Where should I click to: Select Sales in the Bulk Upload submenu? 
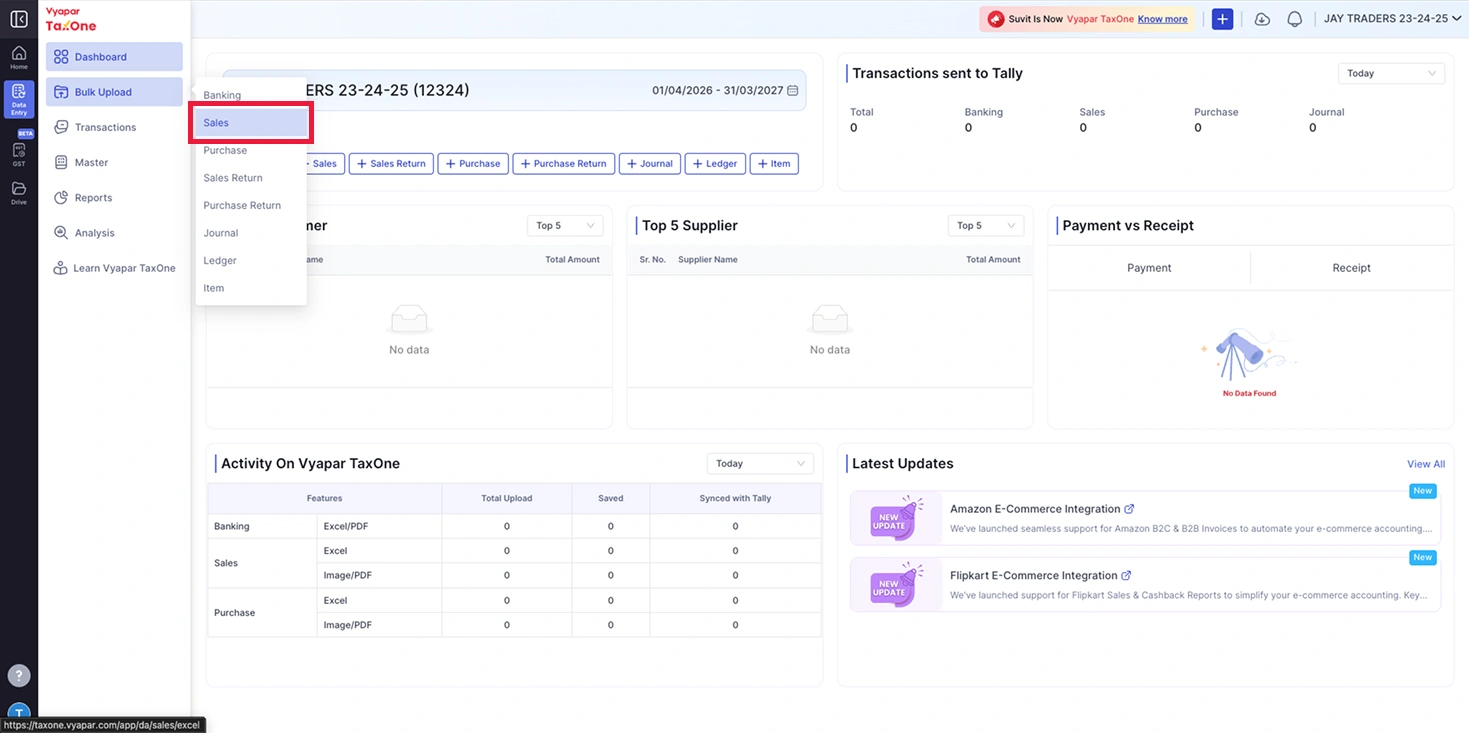pyautogui.click(x=251, y=123)
